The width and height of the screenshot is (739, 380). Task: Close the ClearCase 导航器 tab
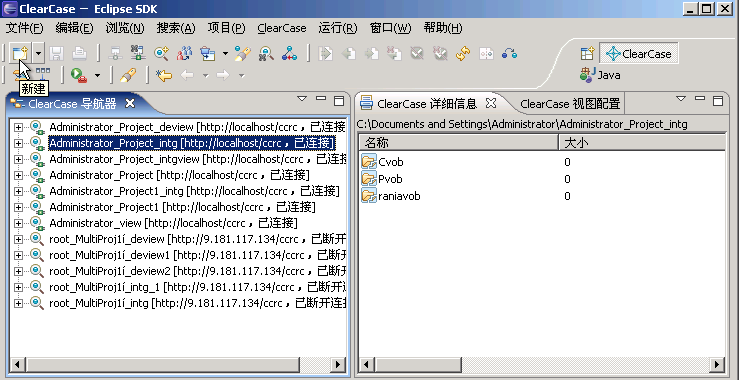point(130,103)
